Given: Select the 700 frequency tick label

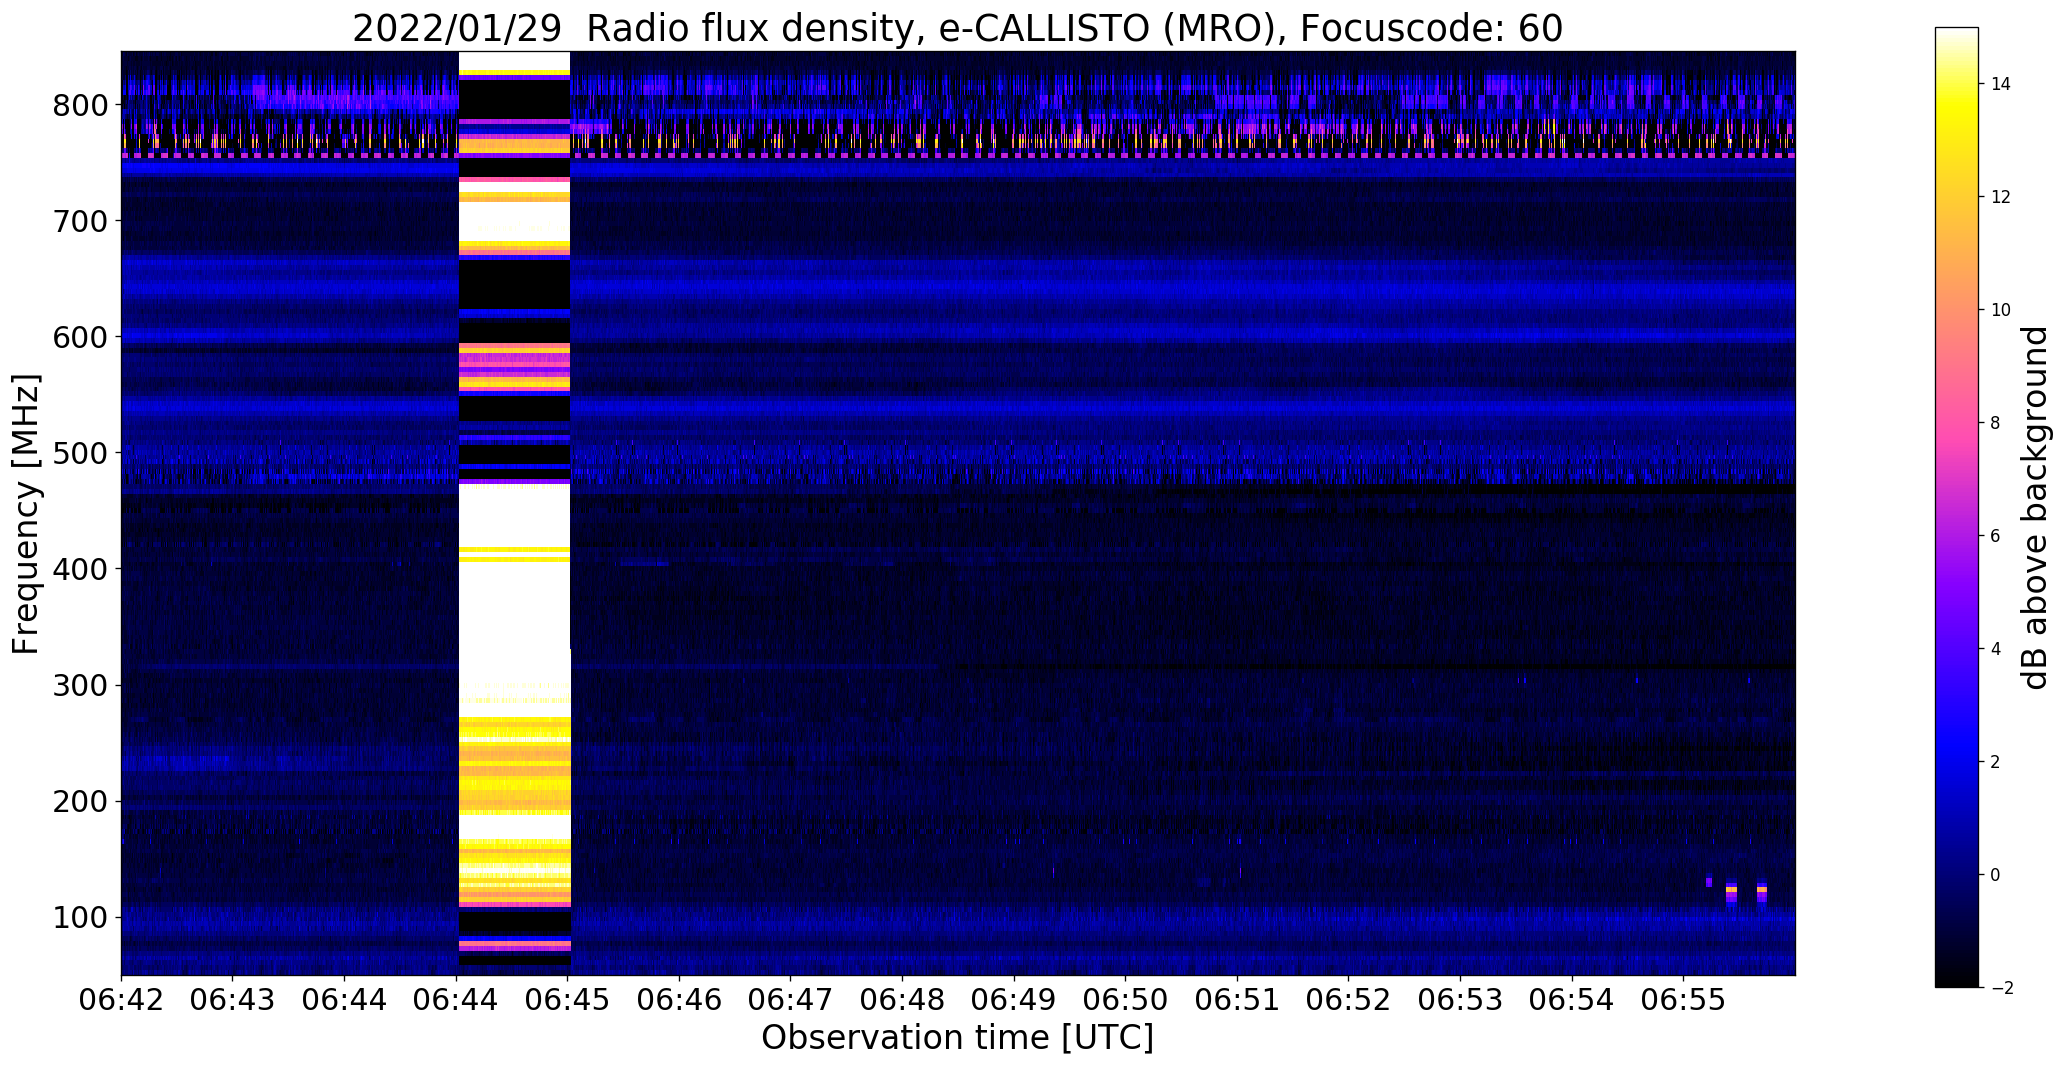Looking at the screenshot, I should 82,221.
